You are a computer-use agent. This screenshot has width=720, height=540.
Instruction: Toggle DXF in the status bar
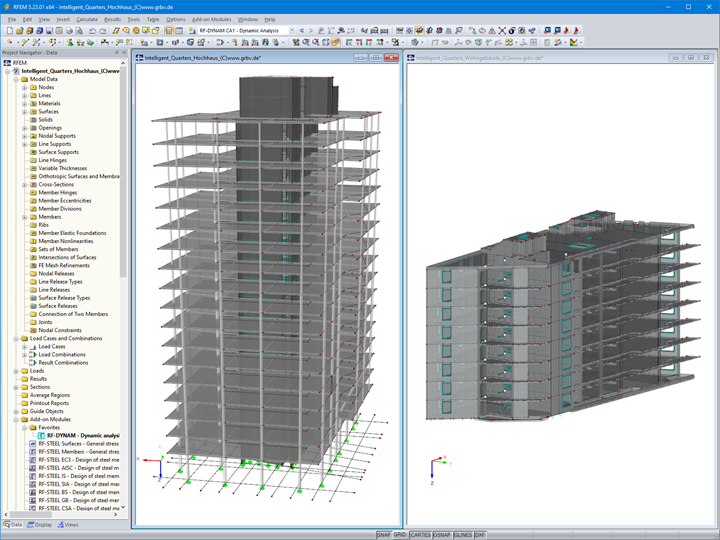tap(480, 535)
